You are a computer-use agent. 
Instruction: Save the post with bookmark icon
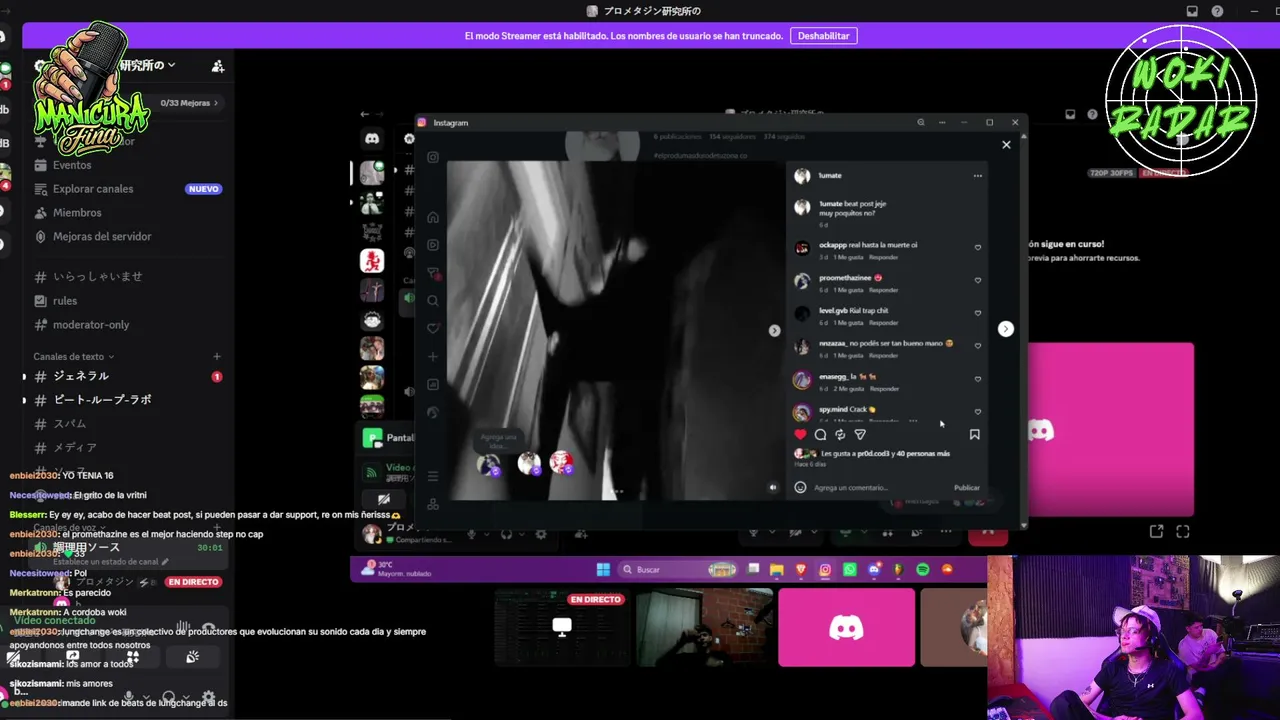[x=975, y=434]
